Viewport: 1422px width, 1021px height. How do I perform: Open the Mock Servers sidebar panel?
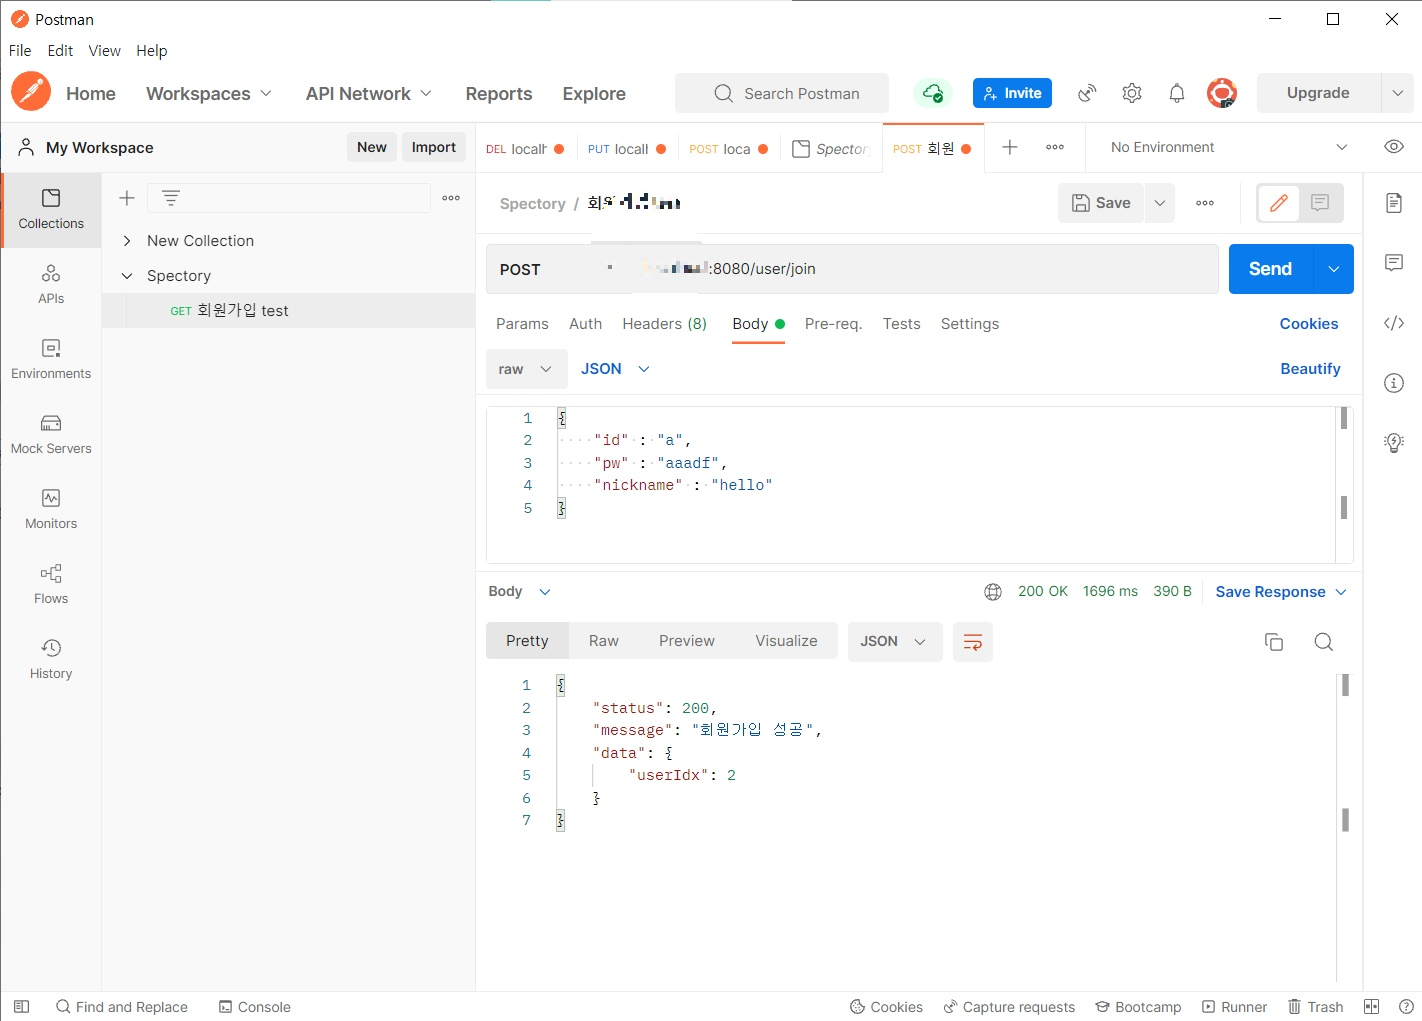(x=51, y=435)
